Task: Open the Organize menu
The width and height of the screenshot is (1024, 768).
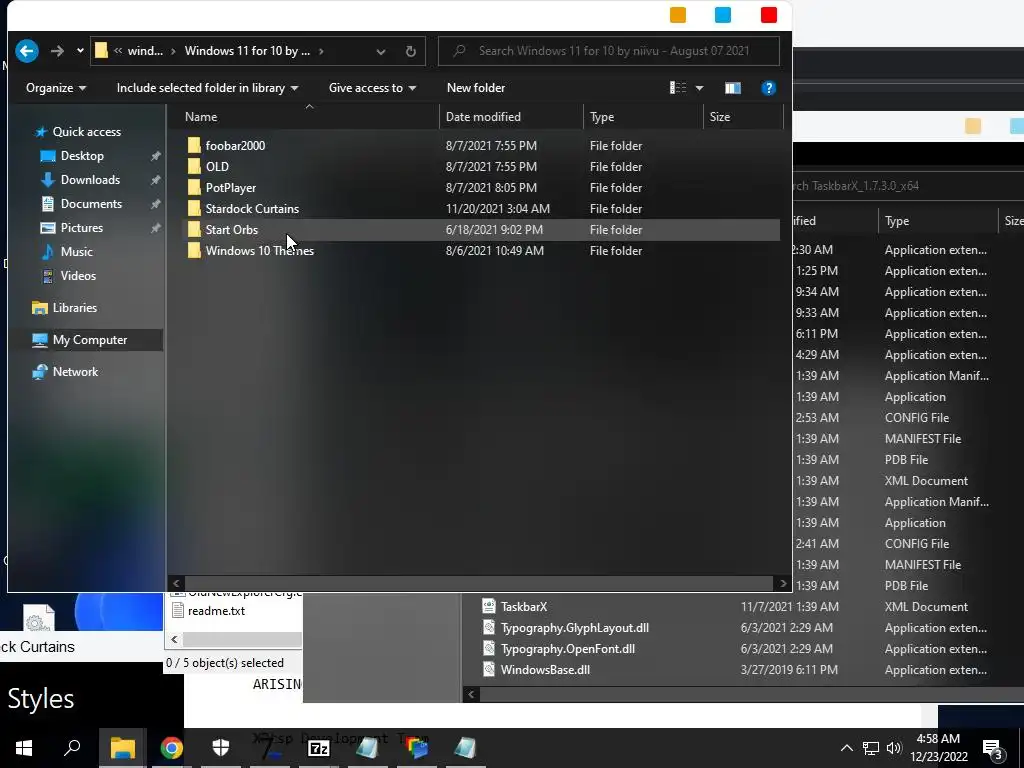Action: pyautogui.click(x=56, y=88)
